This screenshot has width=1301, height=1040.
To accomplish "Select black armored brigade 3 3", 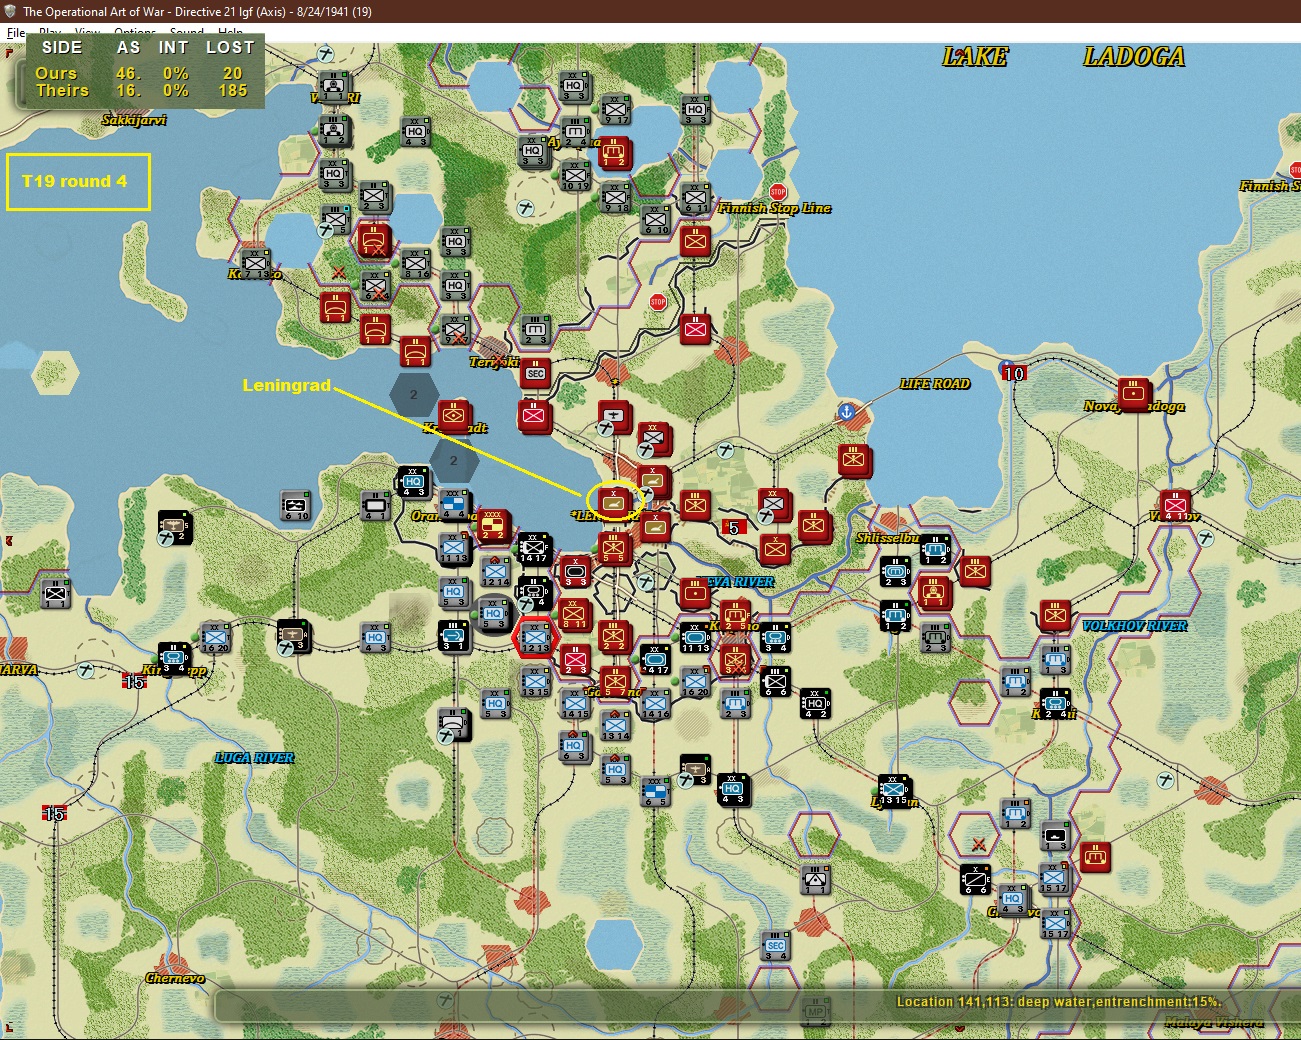I will pos(575,570).
